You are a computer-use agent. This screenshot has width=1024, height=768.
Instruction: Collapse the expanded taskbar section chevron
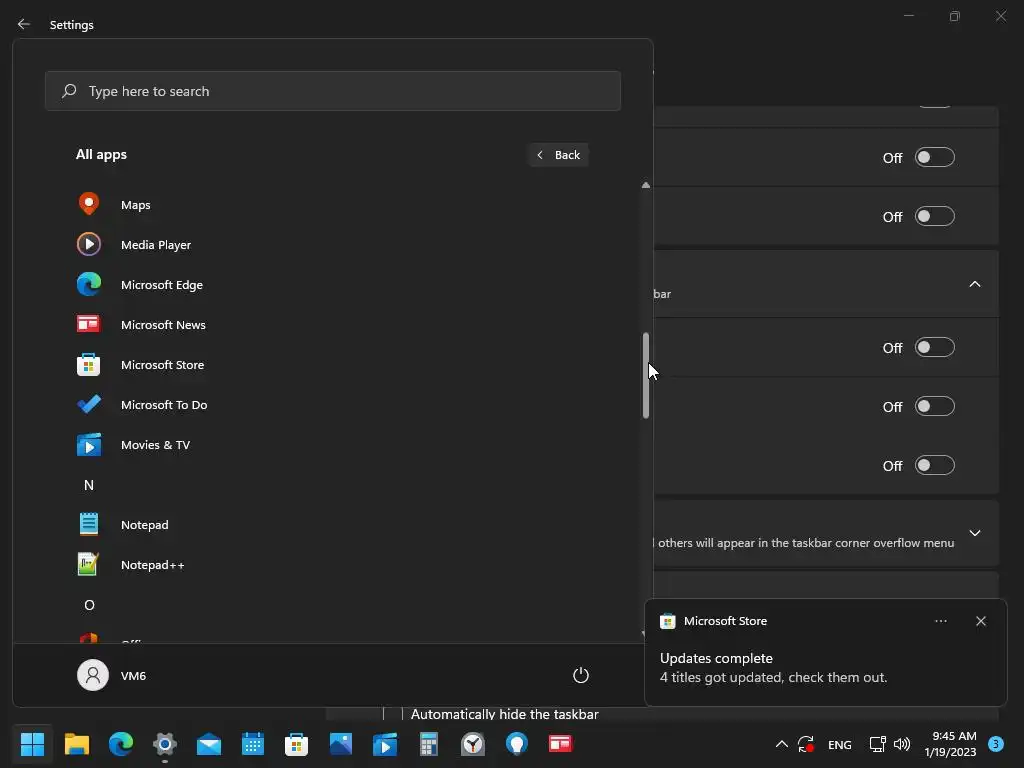(974, 284)
